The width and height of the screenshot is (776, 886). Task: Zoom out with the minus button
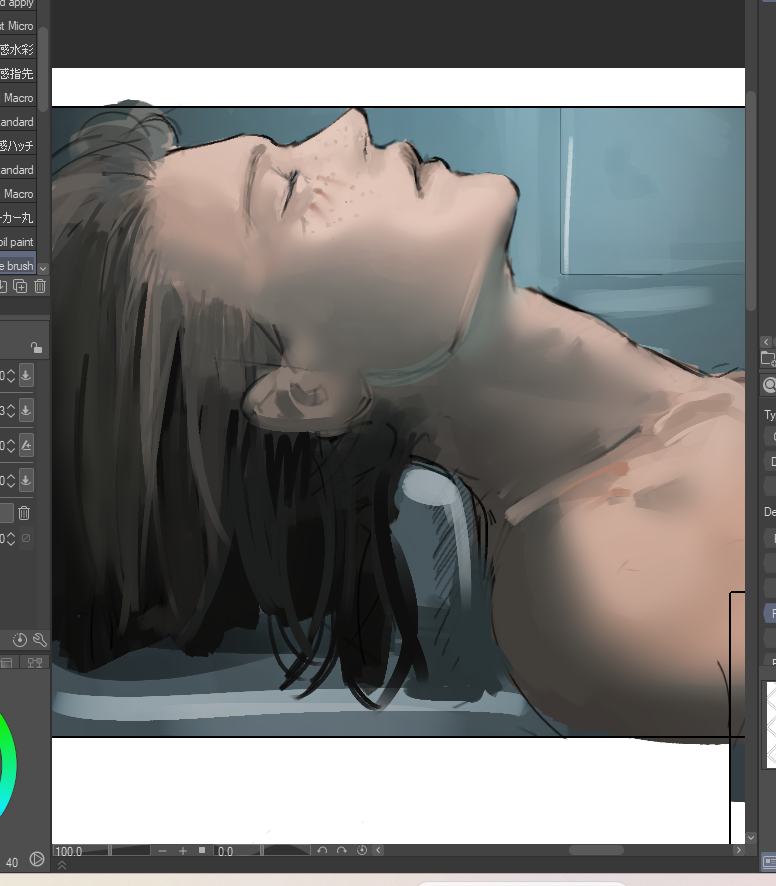click(x=162, y=850)
